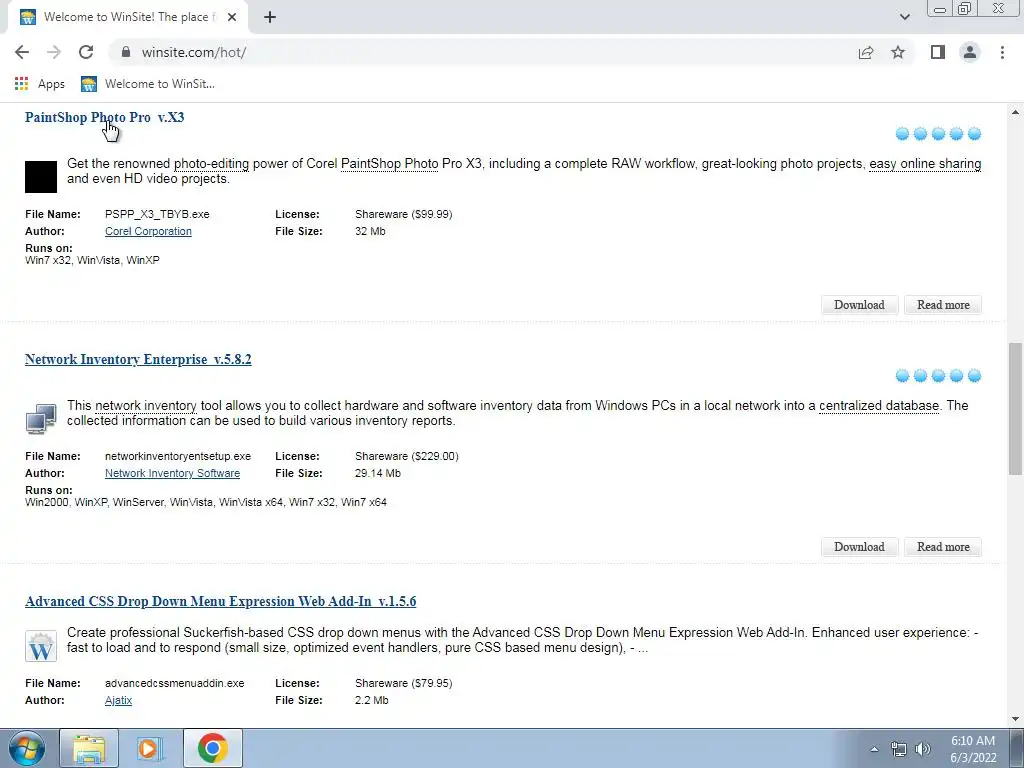Open PaintShop Photo Pro v.X3 title link
Image resolution: width=1024 pixels, height=768 pixels.
coord(104,118)
